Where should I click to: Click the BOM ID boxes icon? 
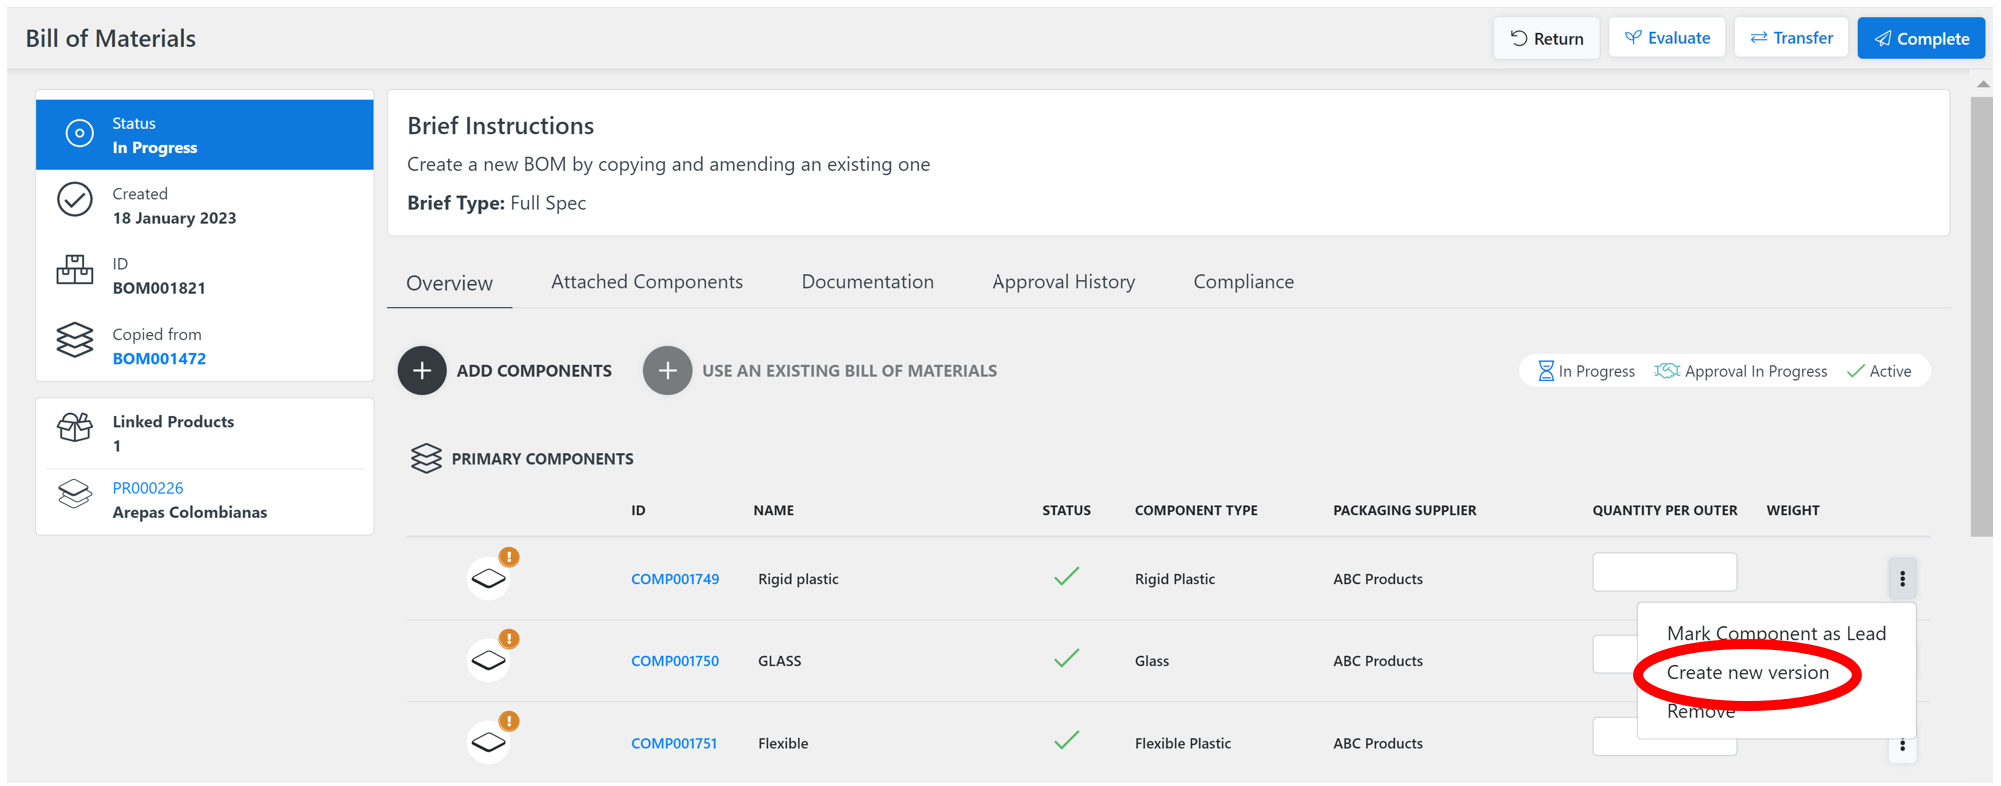click(x=75, y=270)
